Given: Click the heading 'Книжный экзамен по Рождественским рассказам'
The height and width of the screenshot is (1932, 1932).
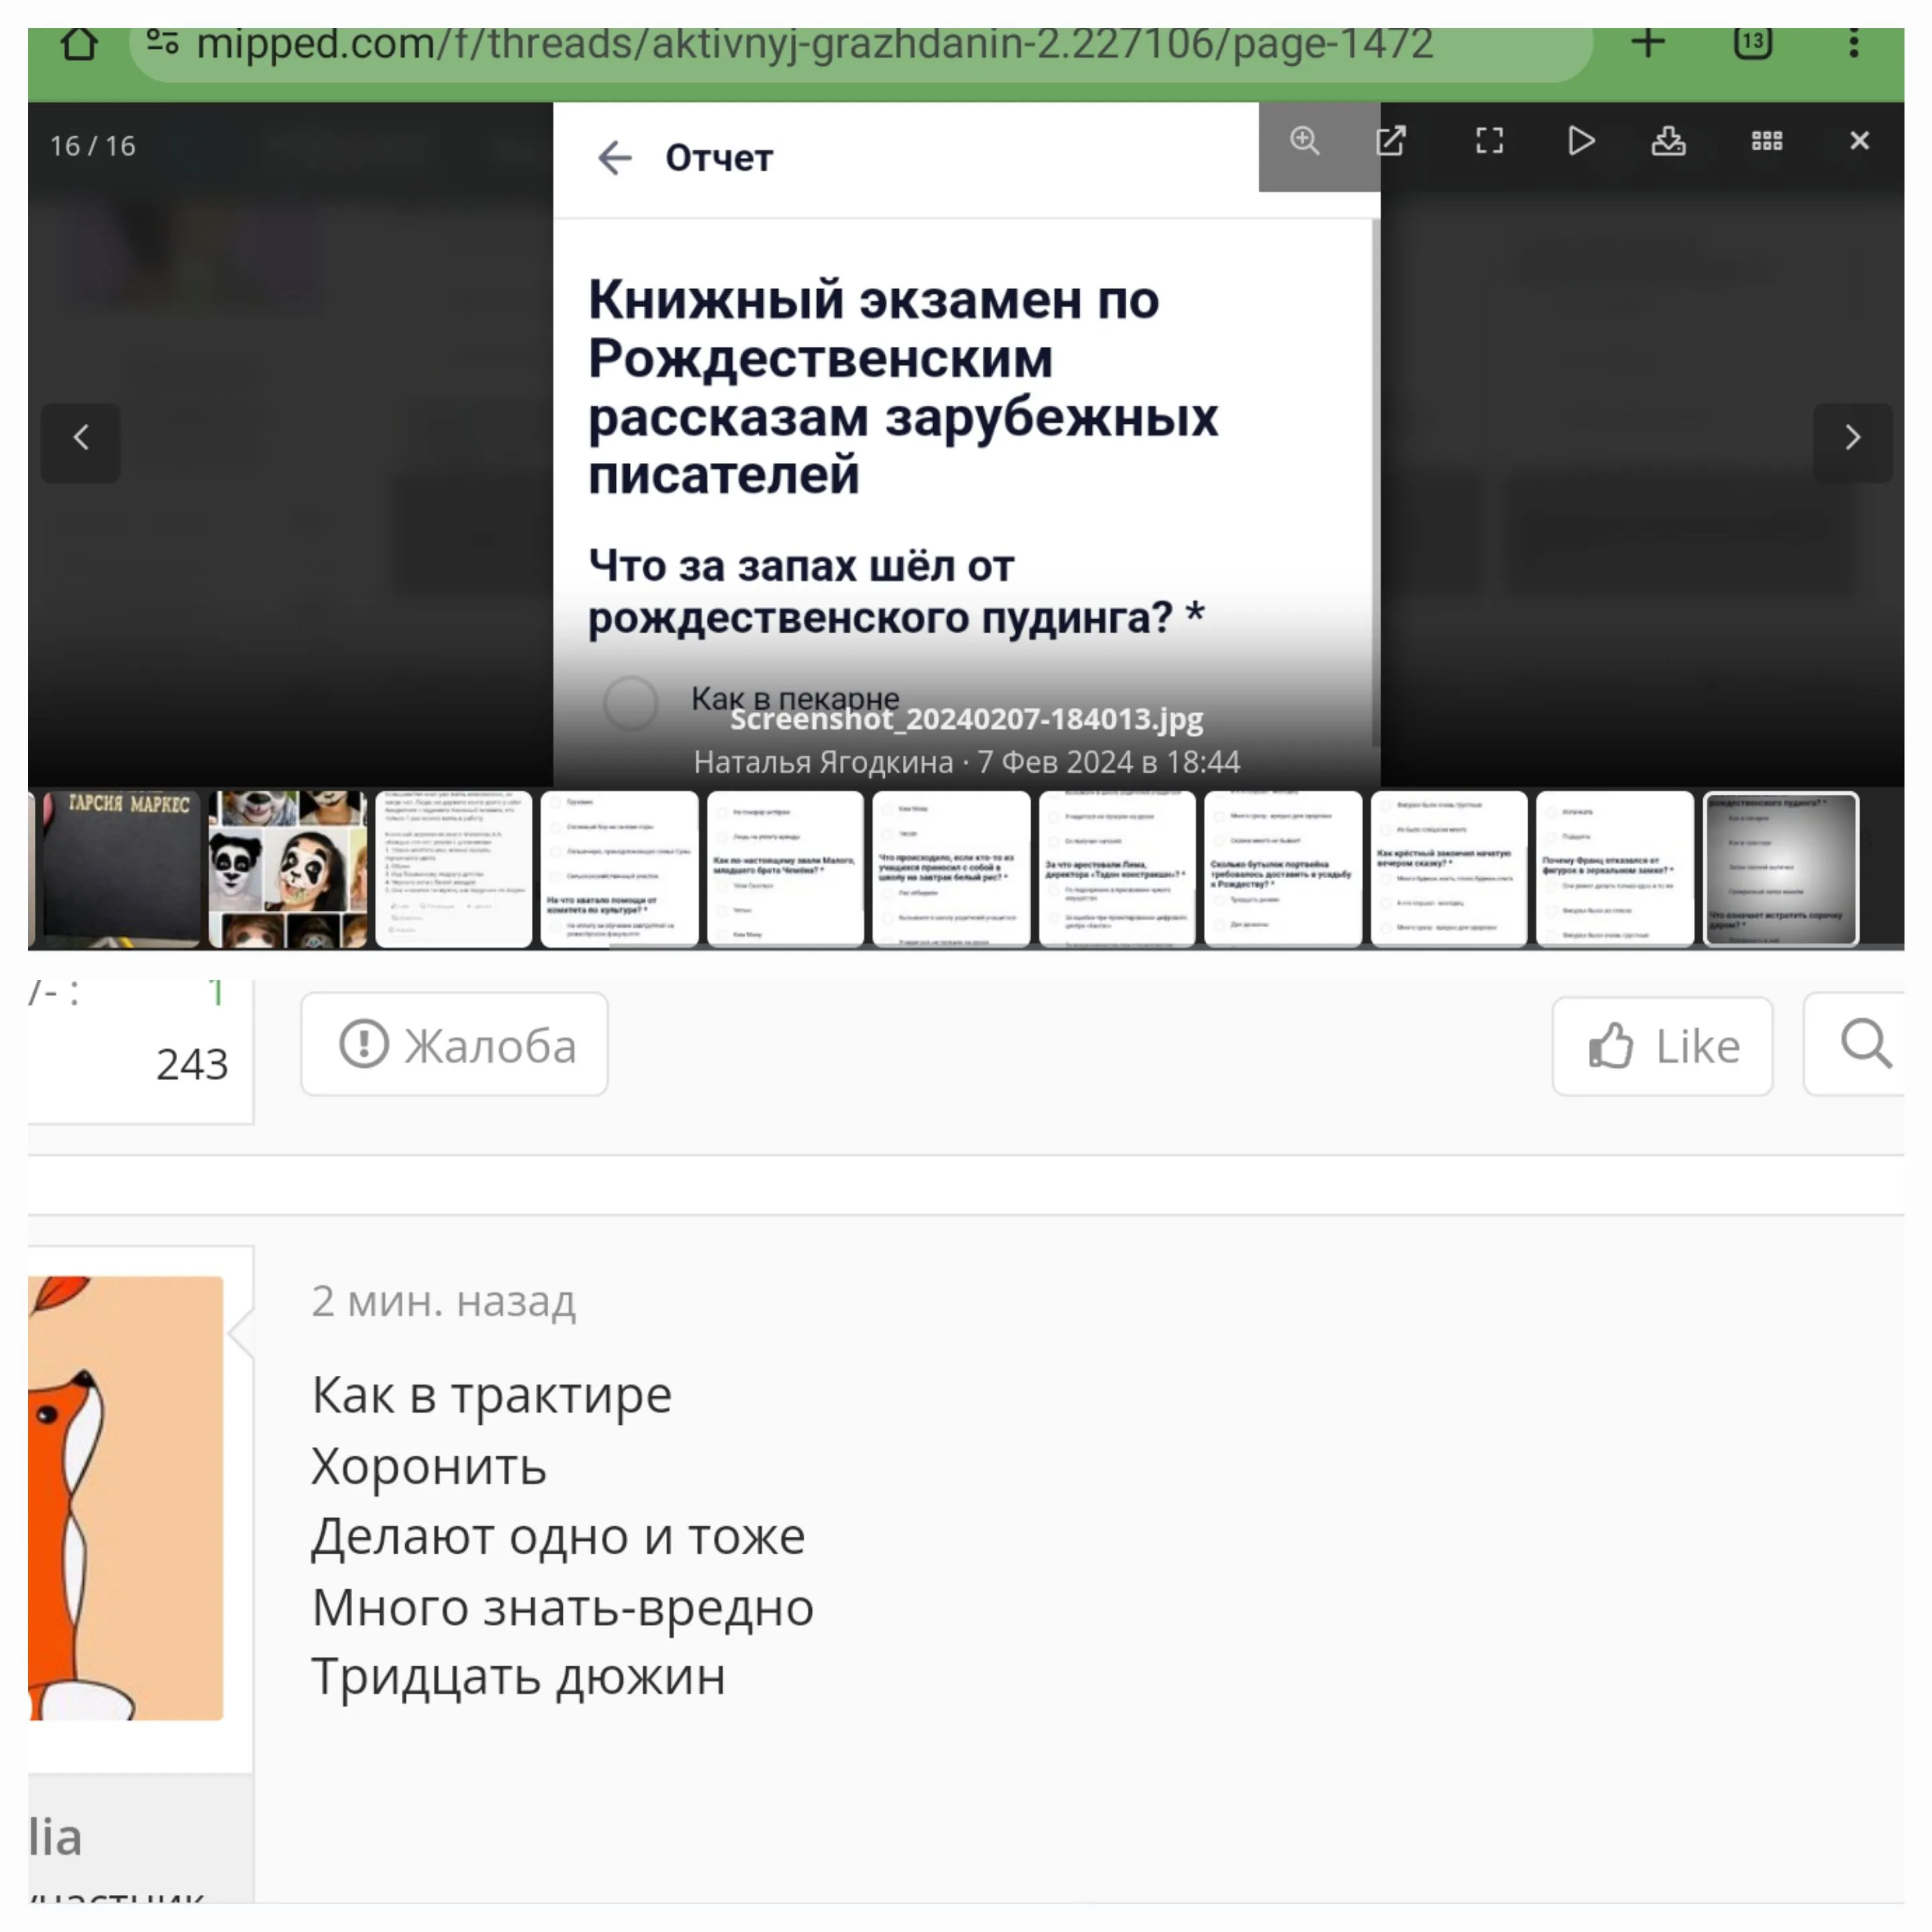Looking at the screenshot, I should (x=903, y=387).
